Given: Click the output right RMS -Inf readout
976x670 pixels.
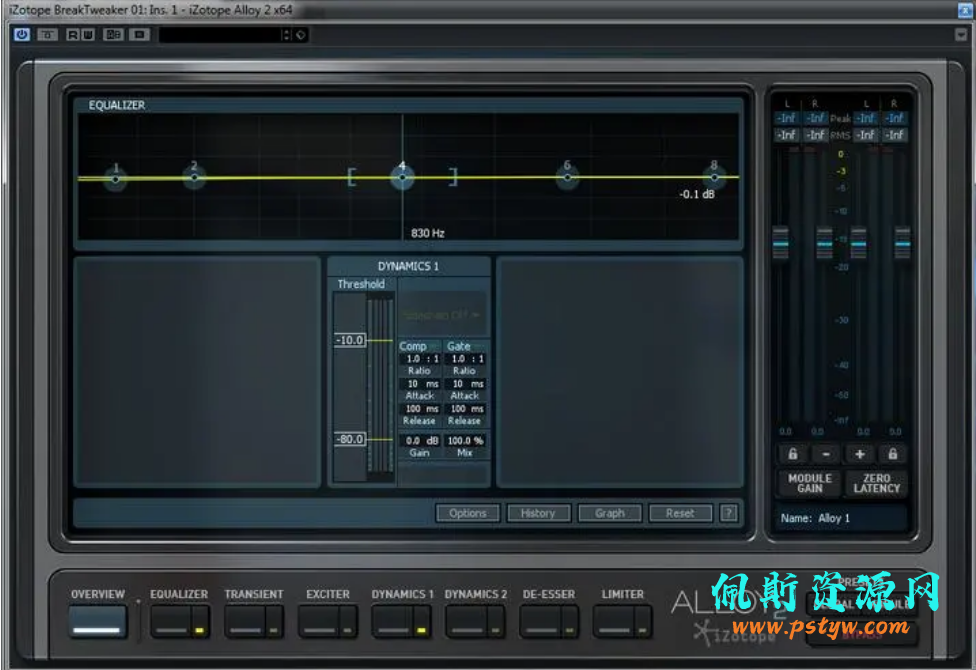Looking at the screenshot, I should coord(895,134).
